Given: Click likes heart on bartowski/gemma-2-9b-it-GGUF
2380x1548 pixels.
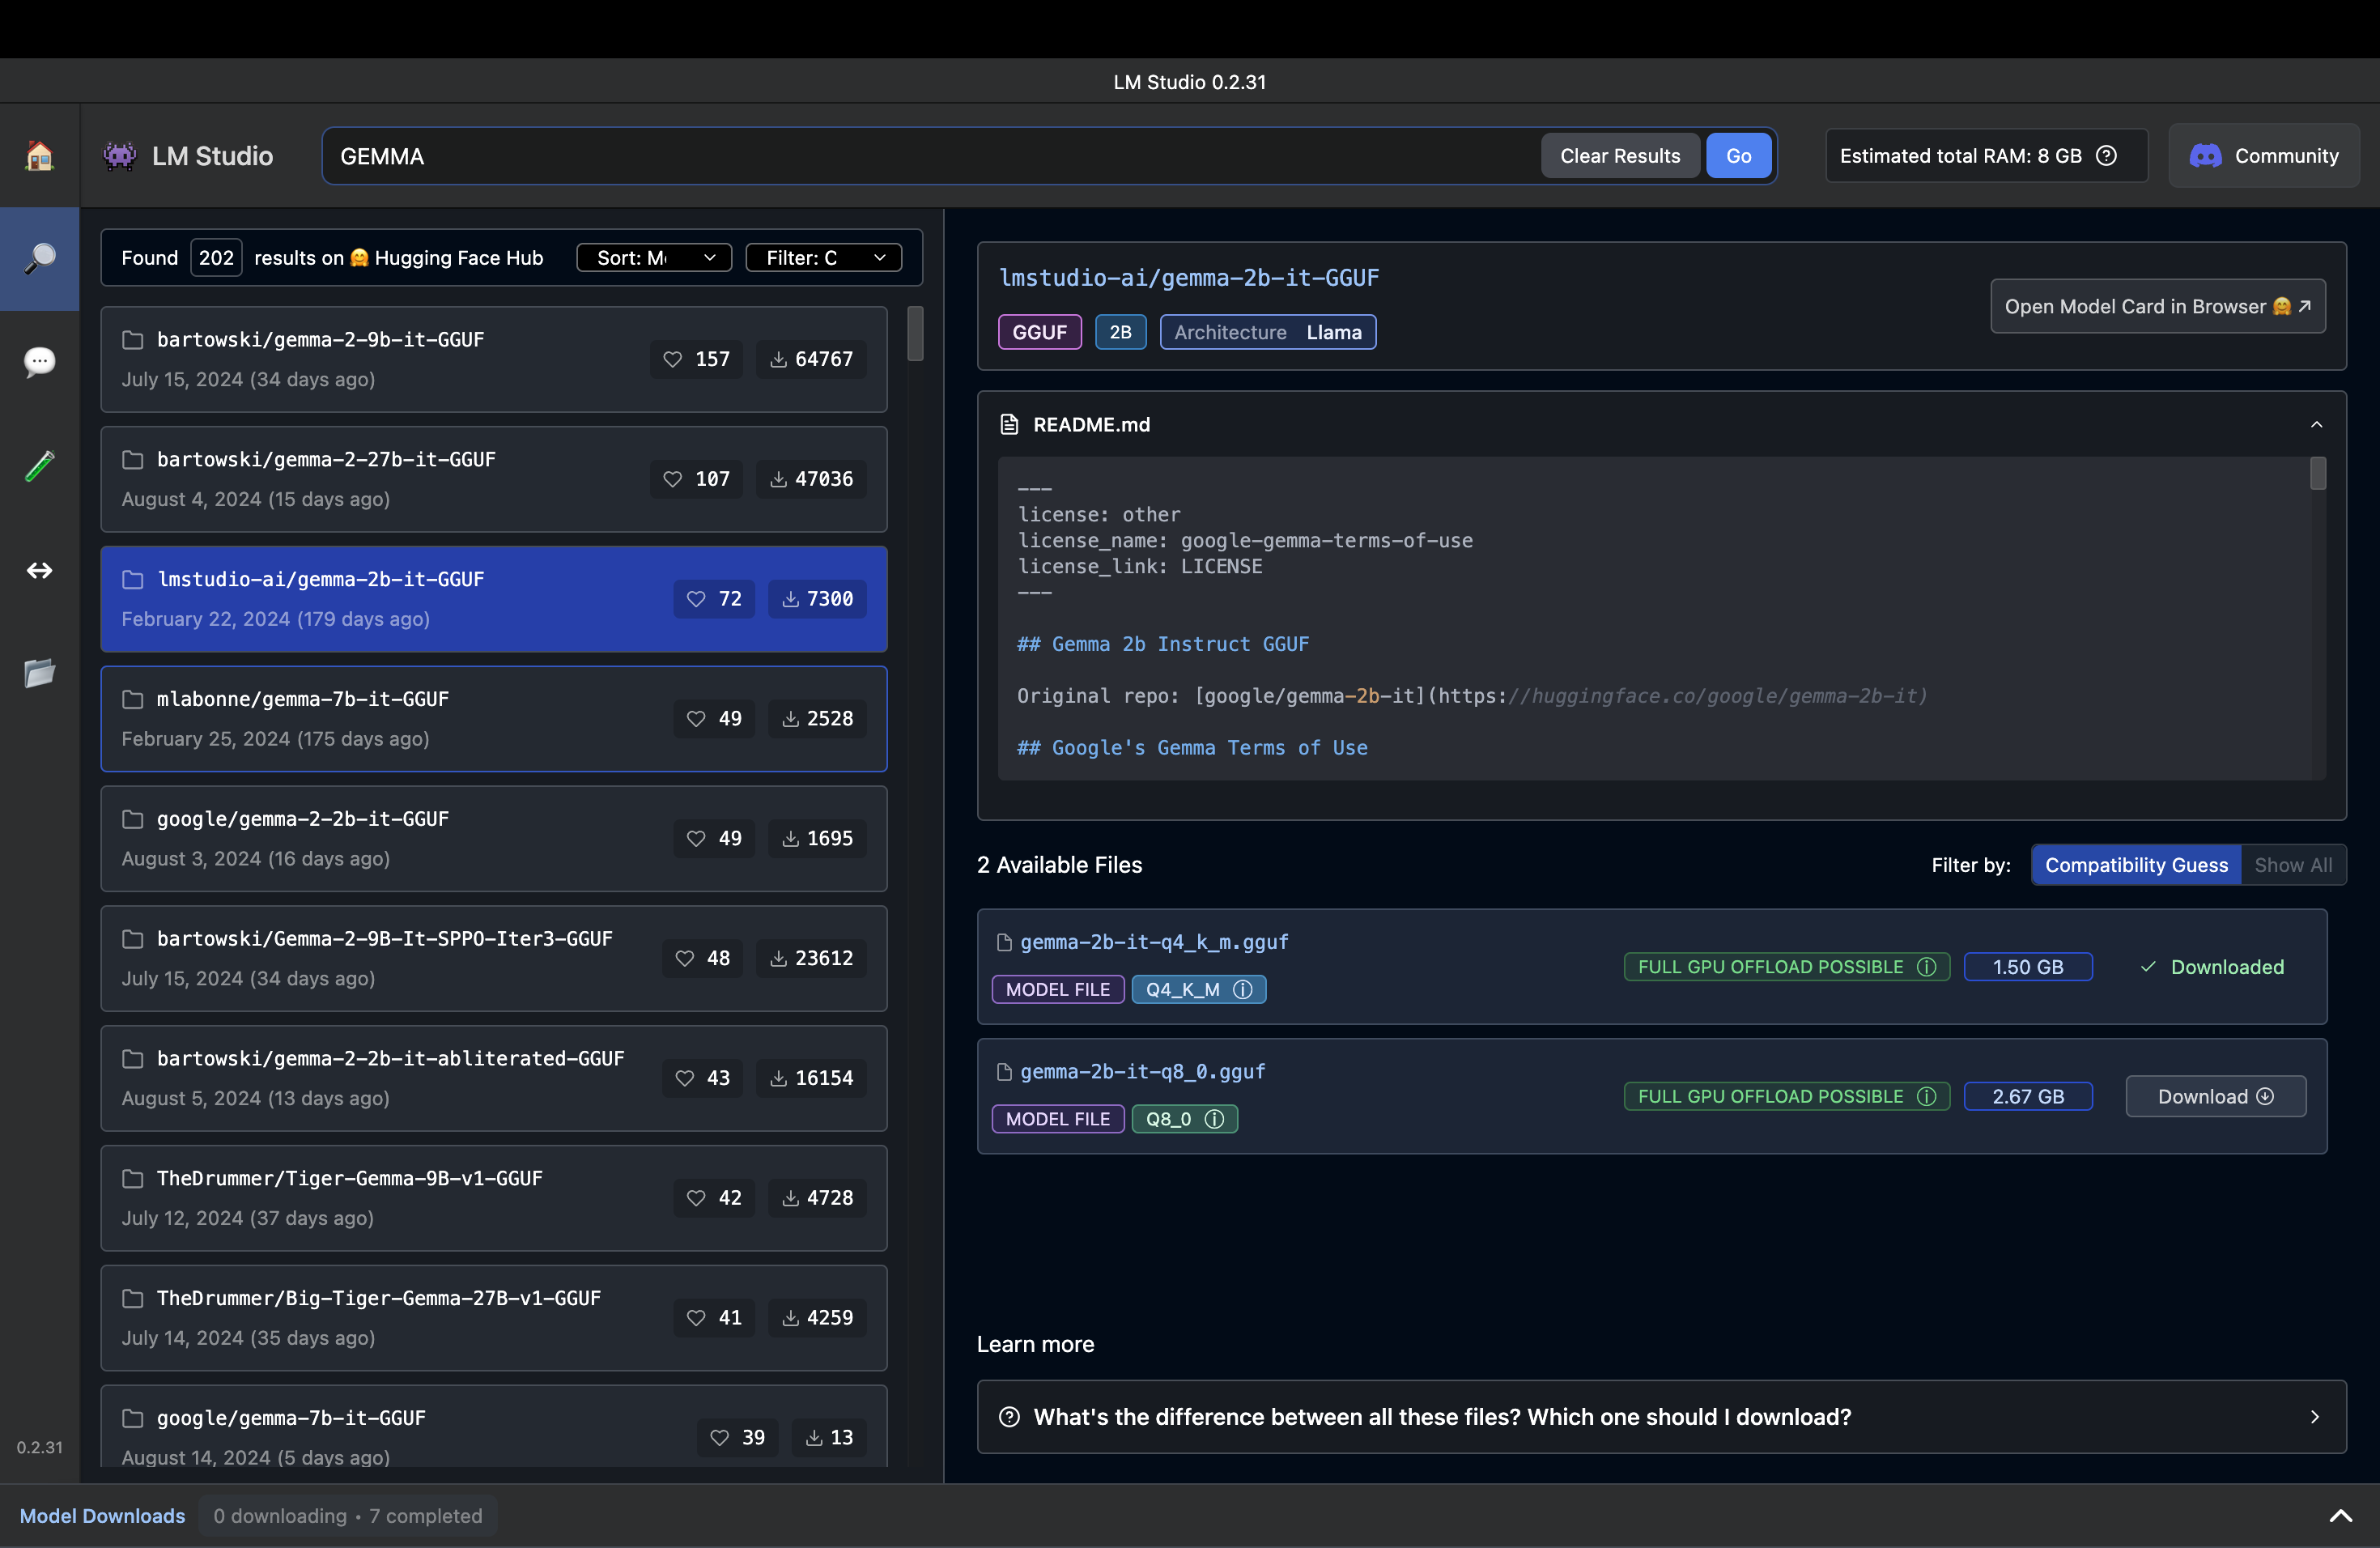Looking at the screenshot, I should (673, 359).
